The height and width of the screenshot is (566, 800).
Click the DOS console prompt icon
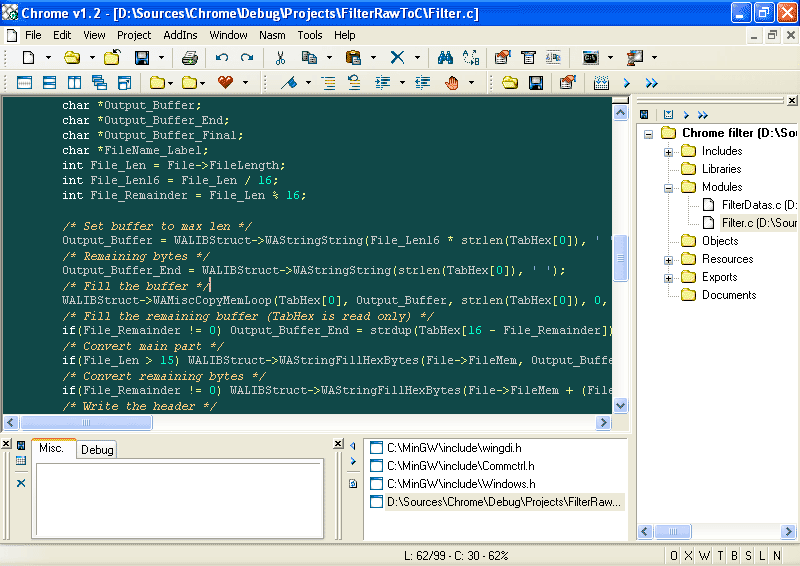(590, 58)
